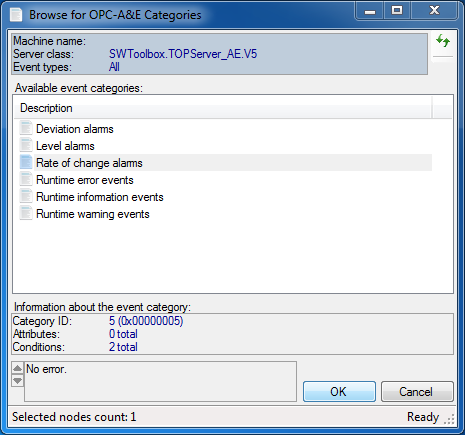
Task: Click the Deviation alarms document icon
Action: point(26,129)
